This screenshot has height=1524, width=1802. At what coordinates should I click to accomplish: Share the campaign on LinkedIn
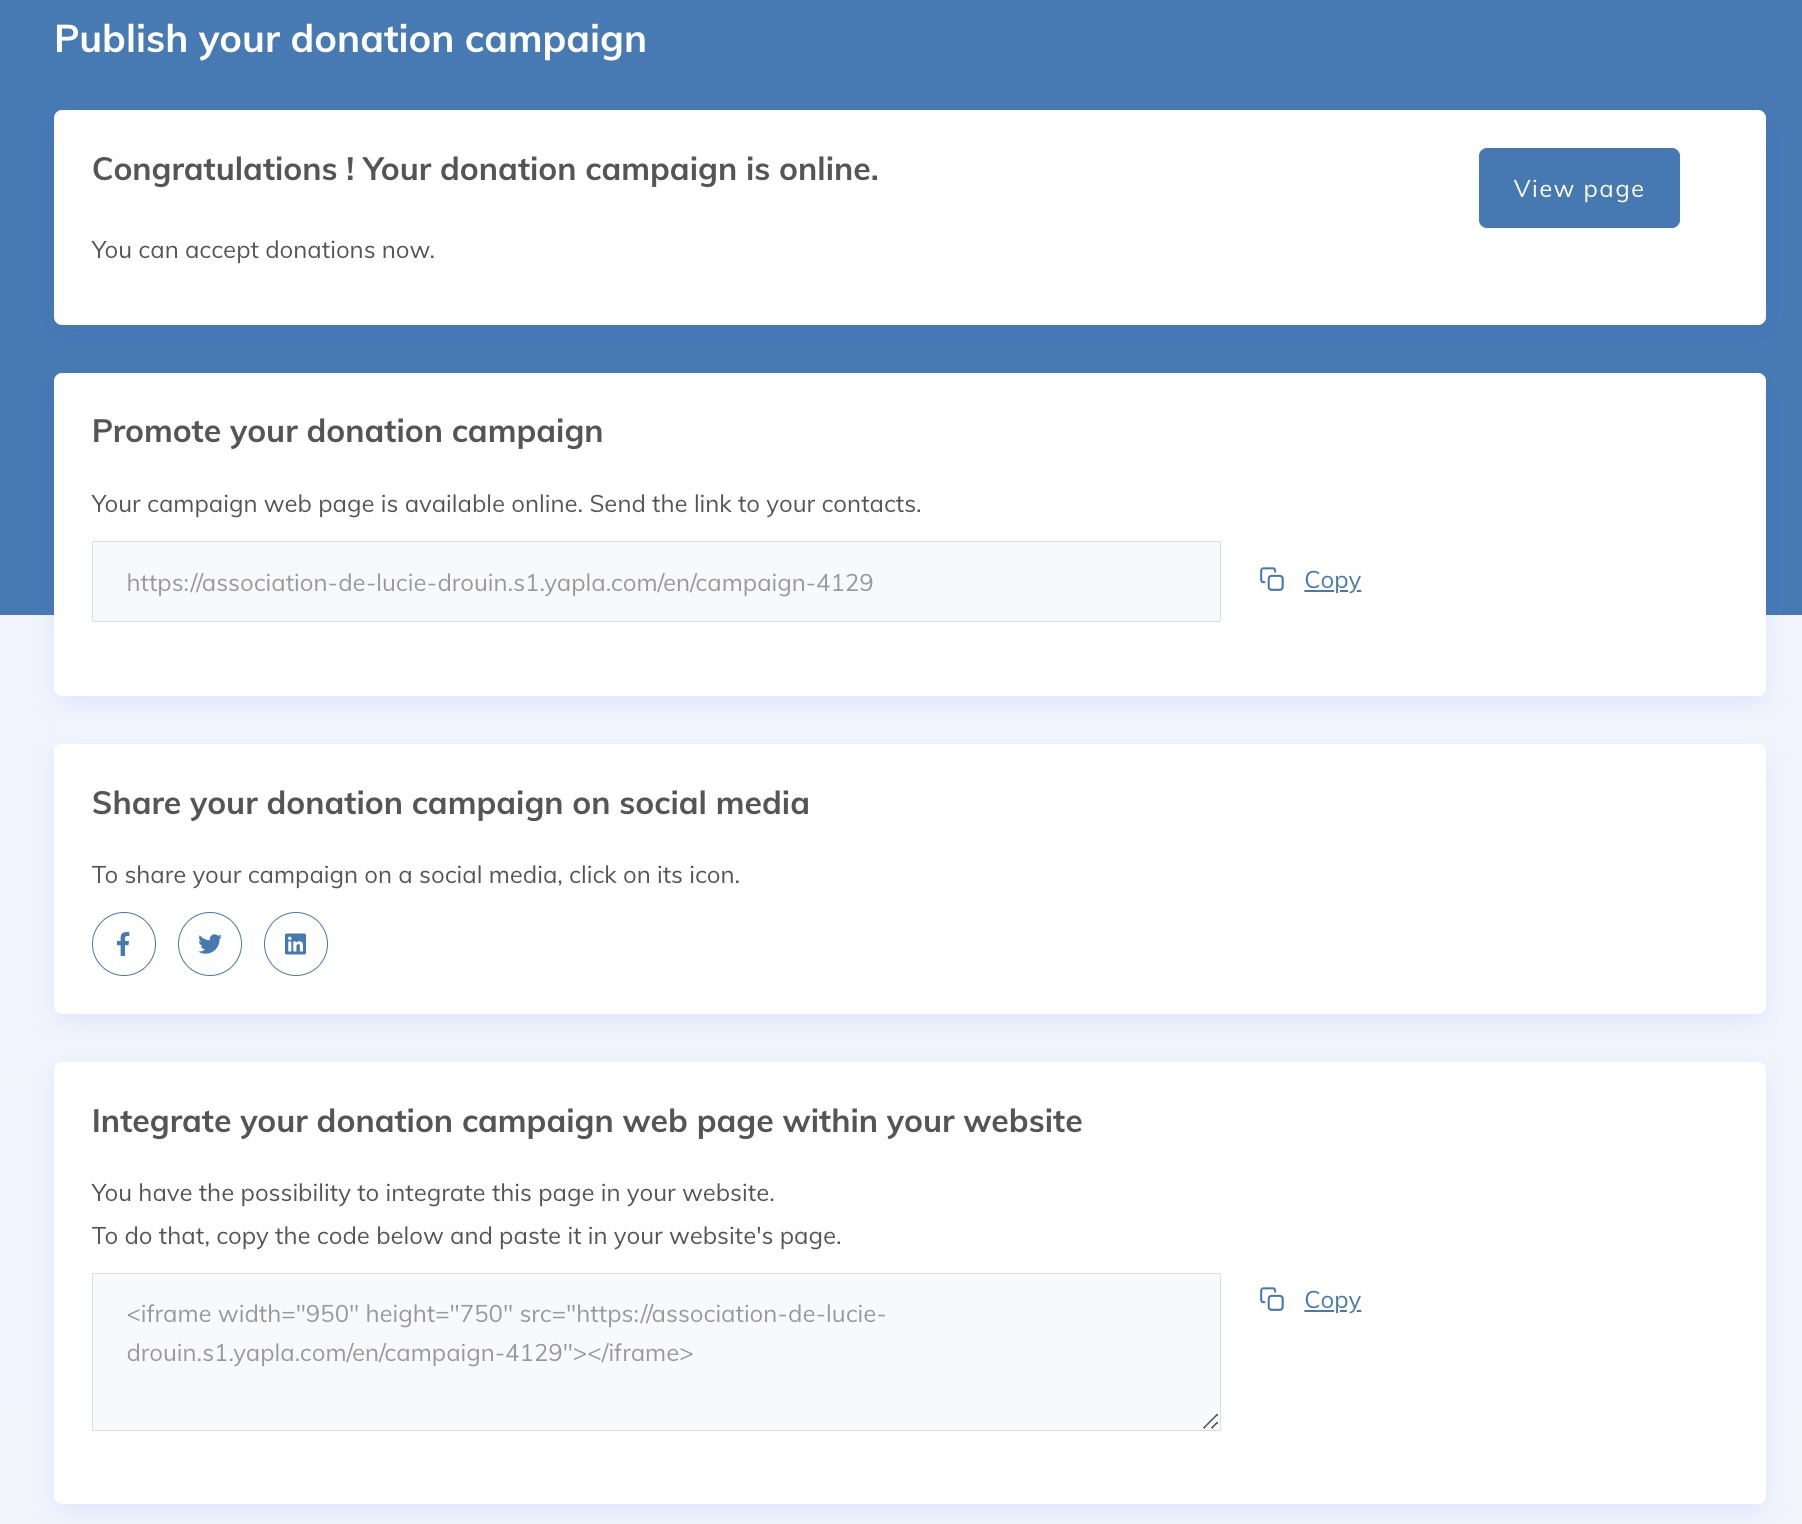click(x=295, y=943)
